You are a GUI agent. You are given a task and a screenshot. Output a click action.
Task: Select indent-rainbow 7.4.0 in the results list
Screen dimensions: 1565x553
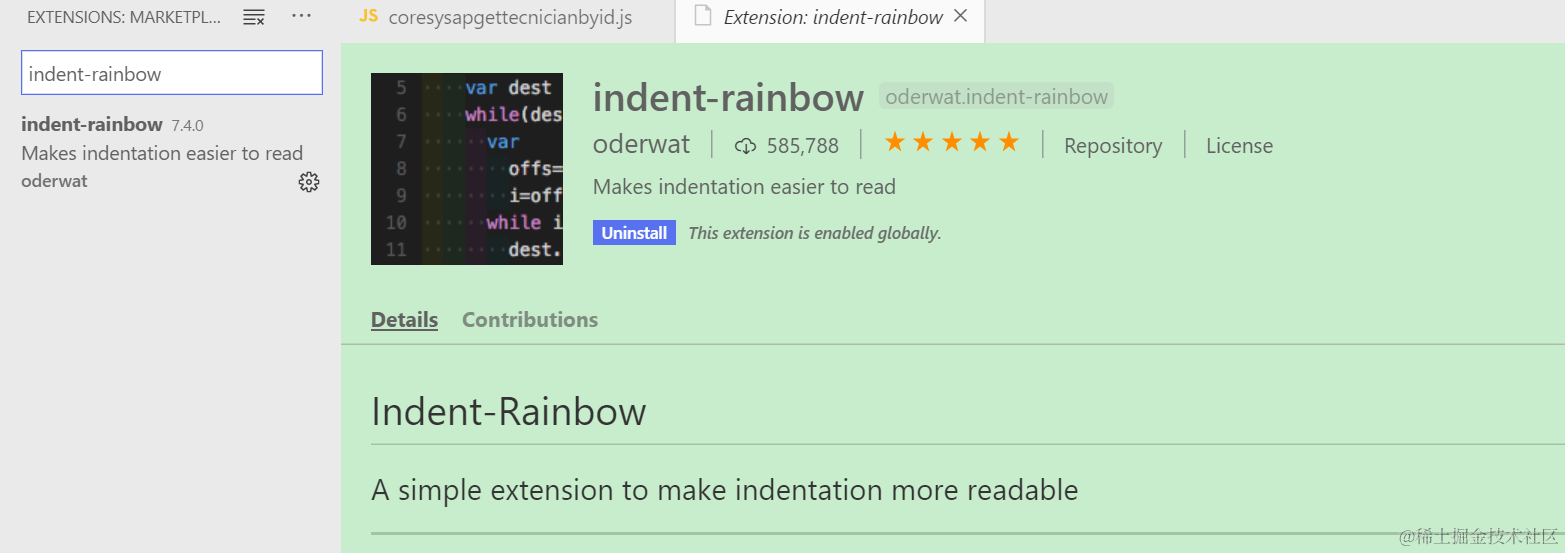coord(170,152)
